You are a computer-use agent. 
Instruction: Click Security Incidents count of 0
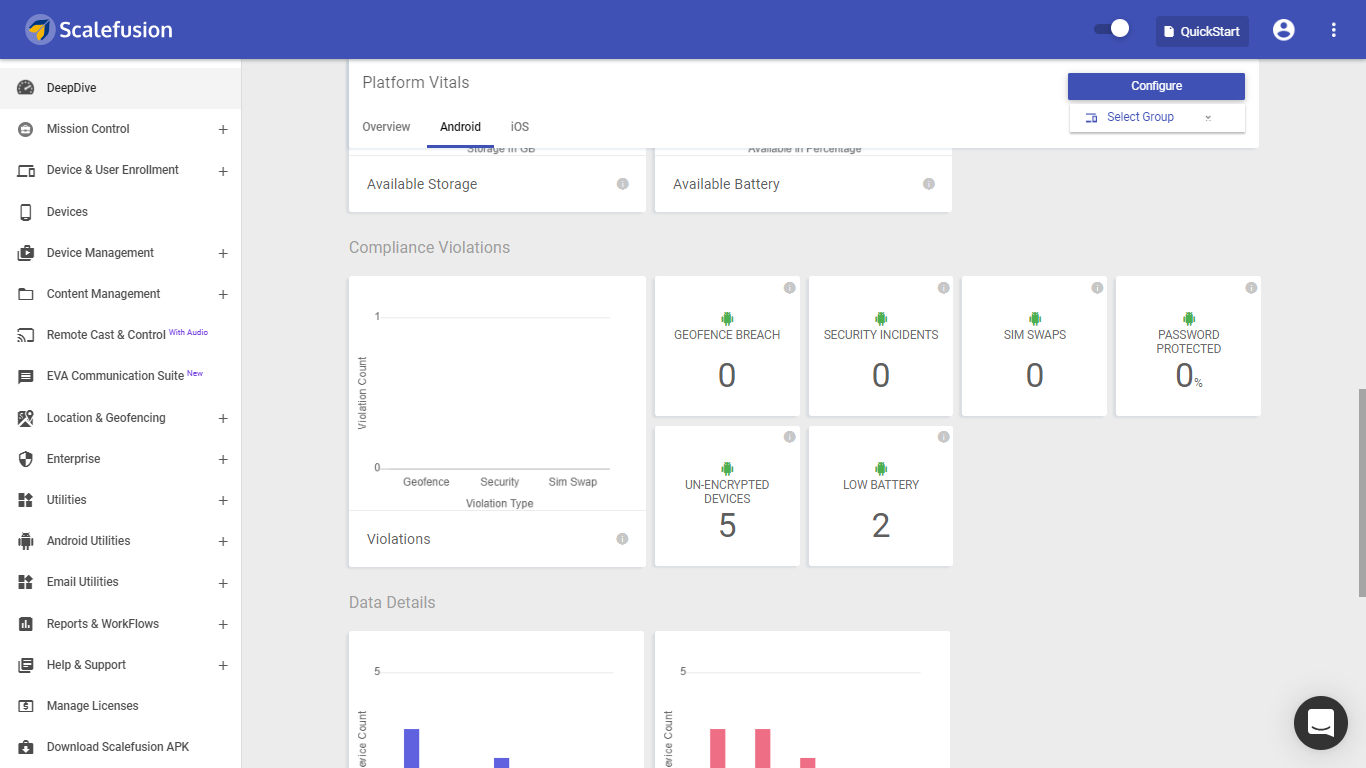tap(881, 375)
